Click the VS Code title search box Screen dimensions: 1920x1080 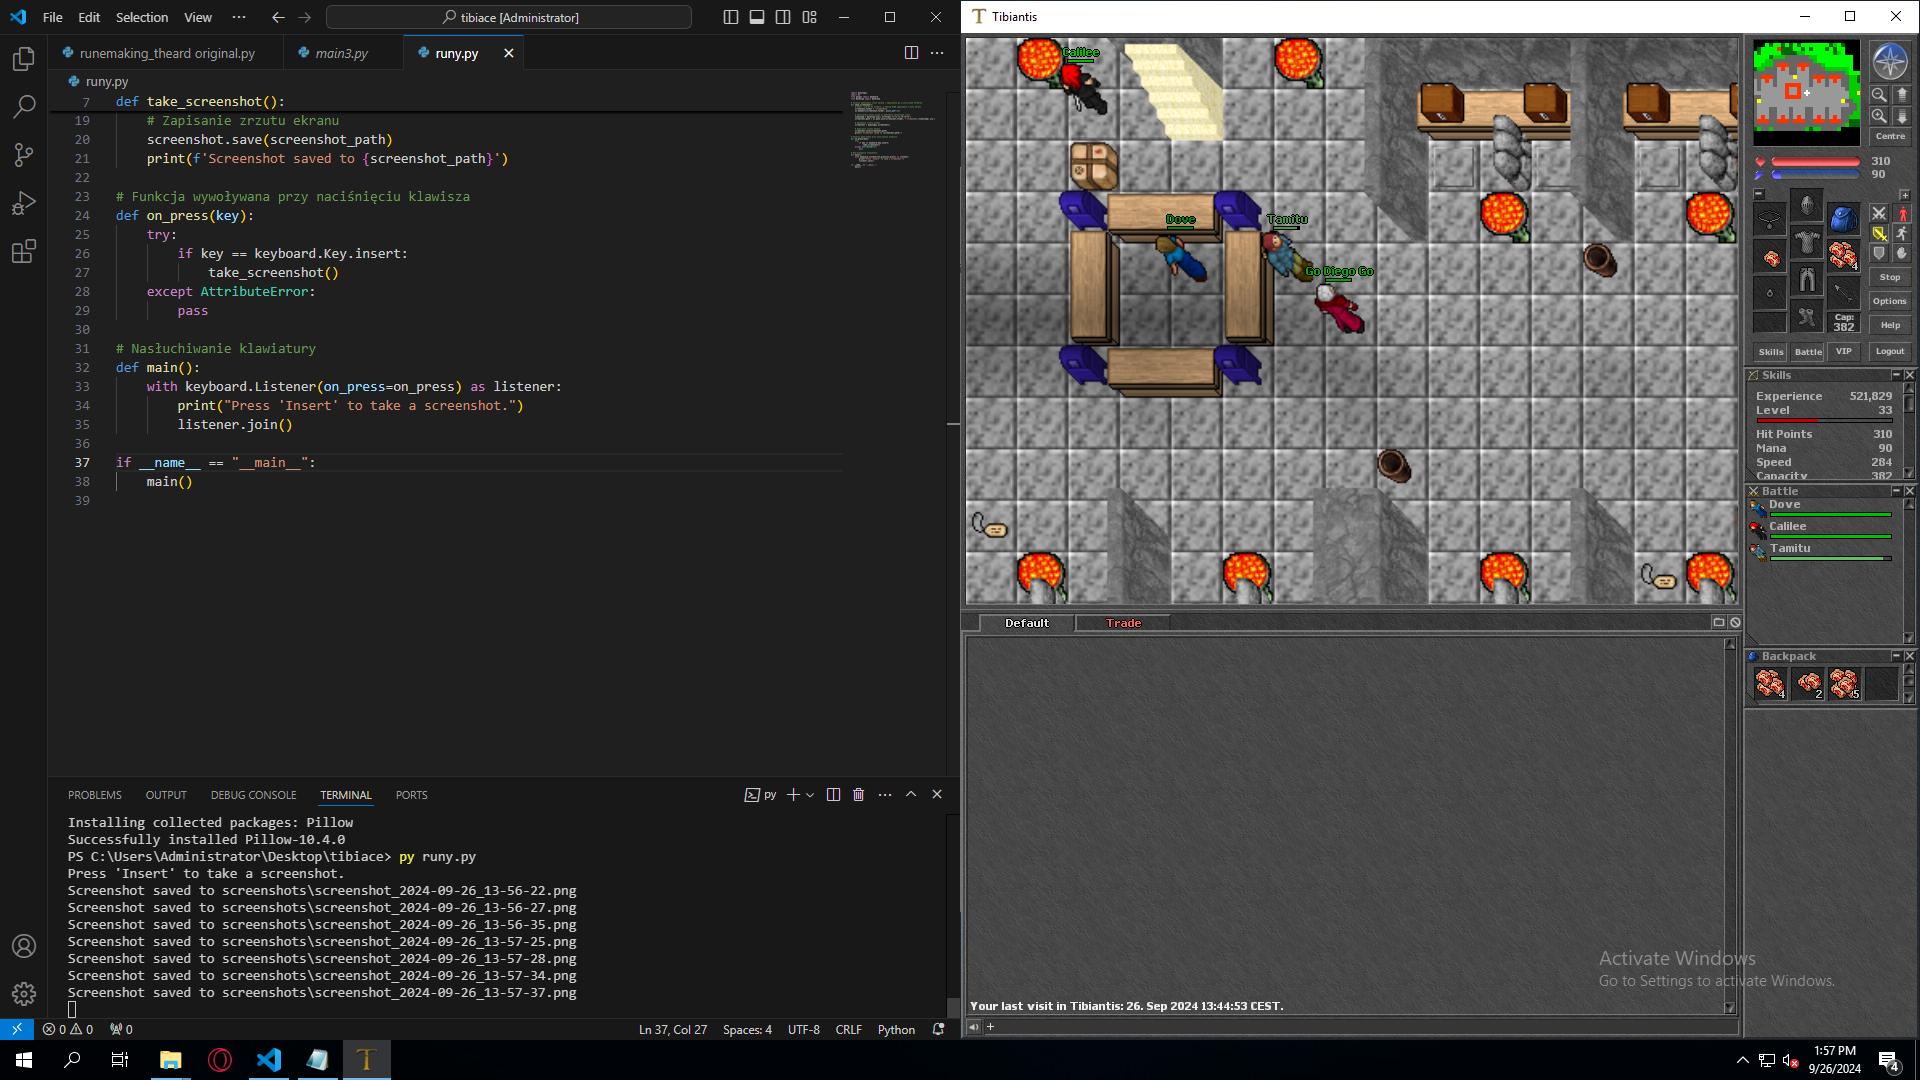click(x=509, y=17)
